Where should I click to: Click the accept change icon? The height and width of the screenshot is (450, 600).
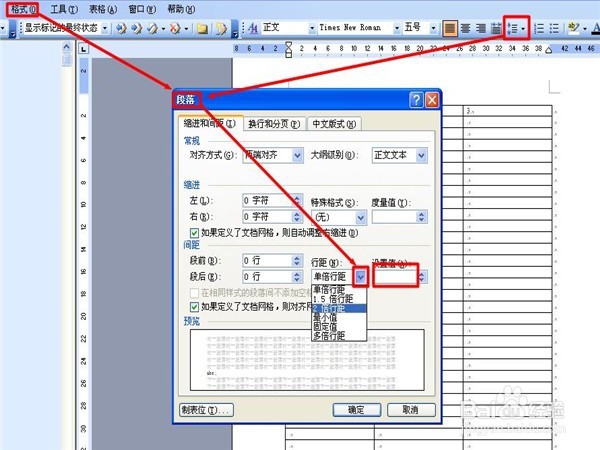(152, 28)
